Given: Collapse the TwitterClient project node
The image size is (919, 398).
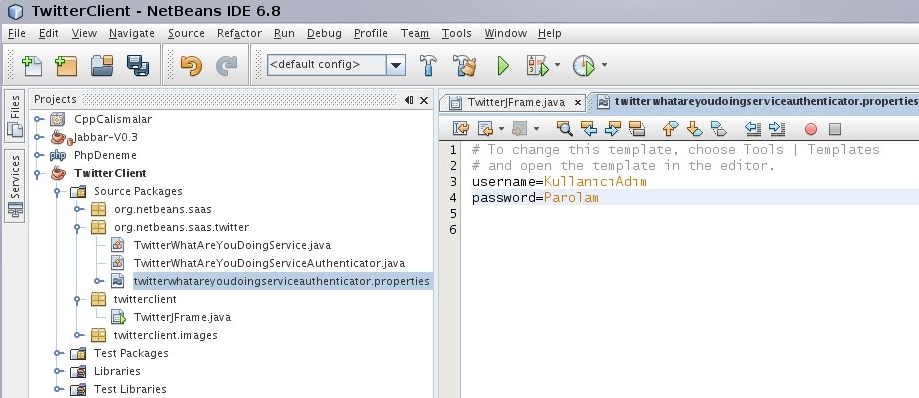Looking at the screenshot, I should (38, 174).
